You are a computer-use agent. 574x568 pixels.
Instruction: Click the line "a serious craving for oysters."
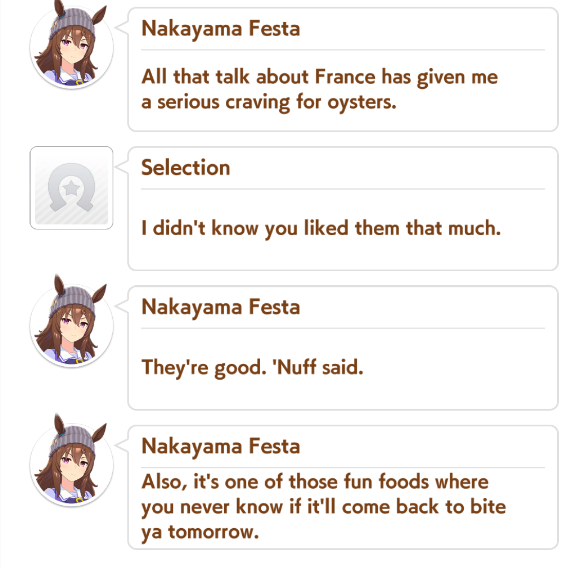[269, 102]
